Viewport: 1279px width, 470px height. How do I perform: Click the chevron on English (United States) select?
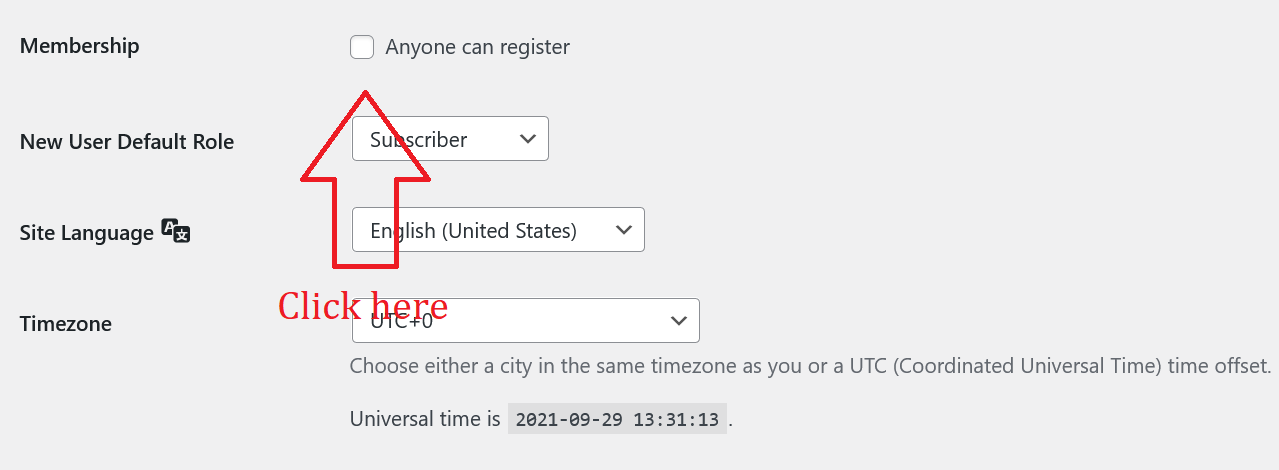click(624, 230)
